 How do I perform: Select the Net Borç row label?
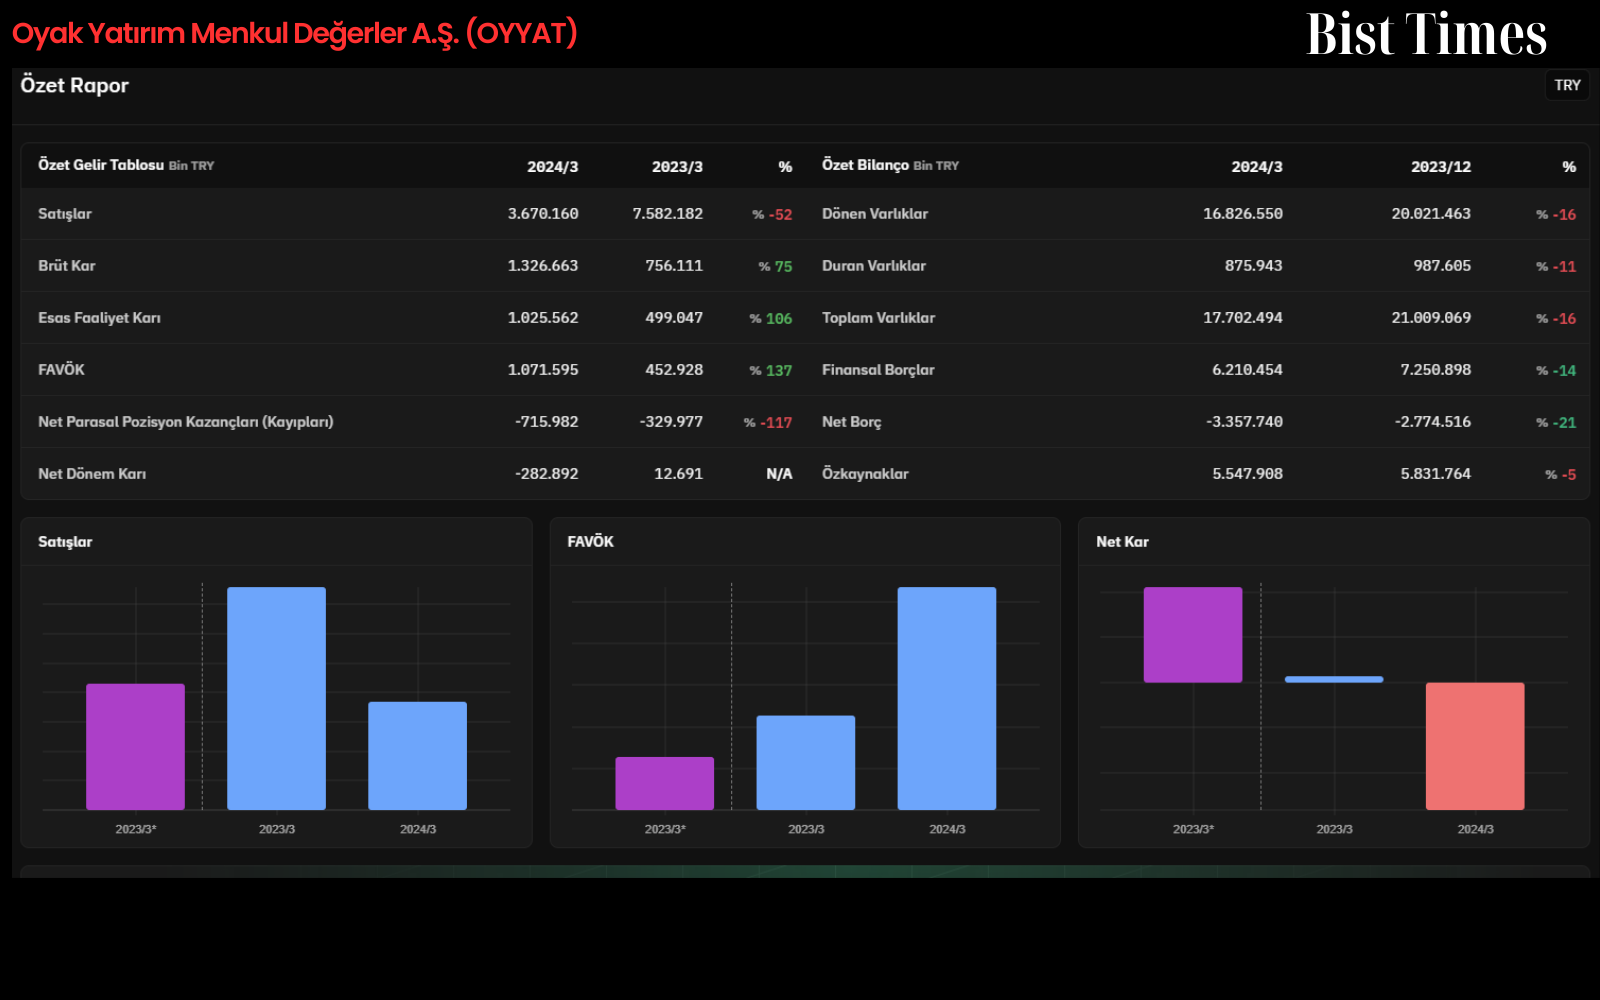coord(852,422)
